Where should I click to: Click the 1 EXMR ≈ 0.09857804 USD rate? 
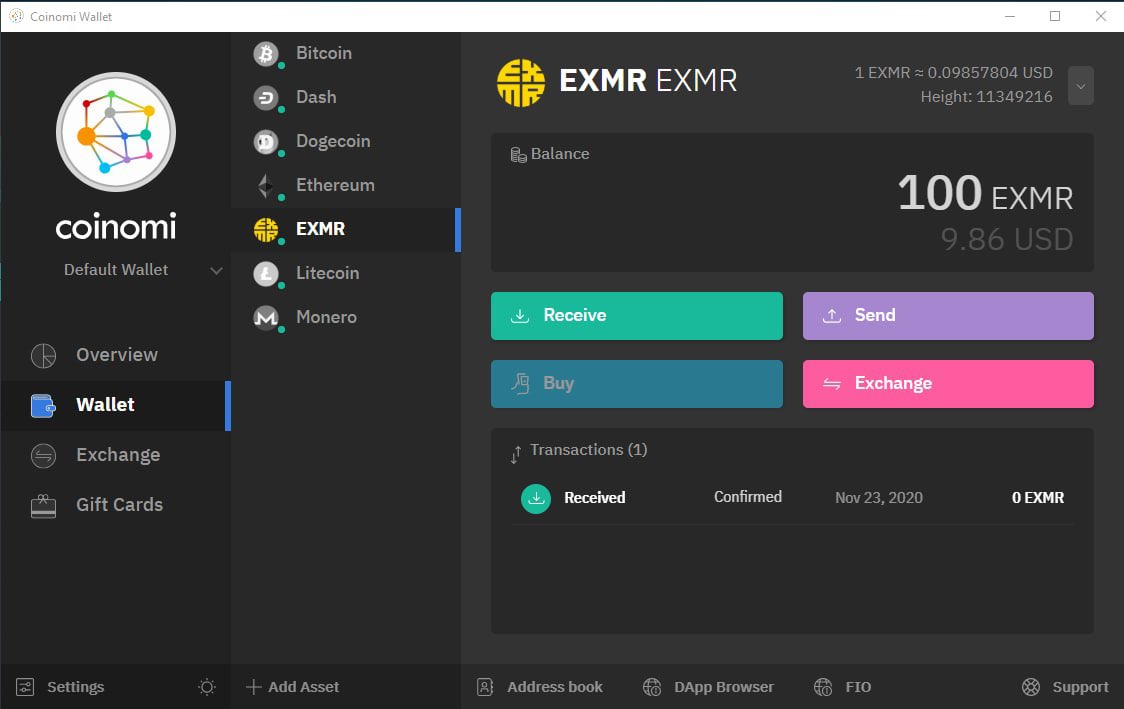[x=953, y=73]
